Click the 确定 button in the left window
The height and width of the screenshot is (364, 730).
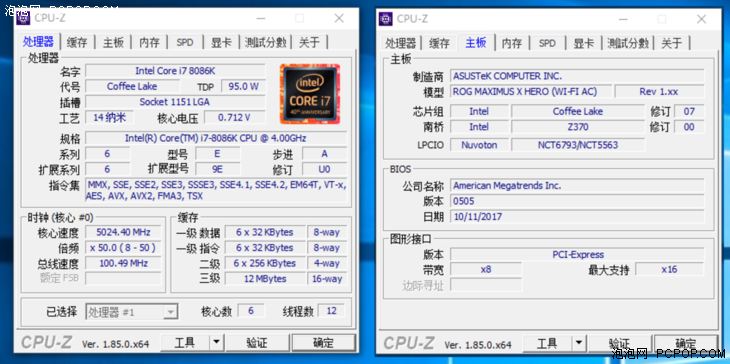point(324,343)
